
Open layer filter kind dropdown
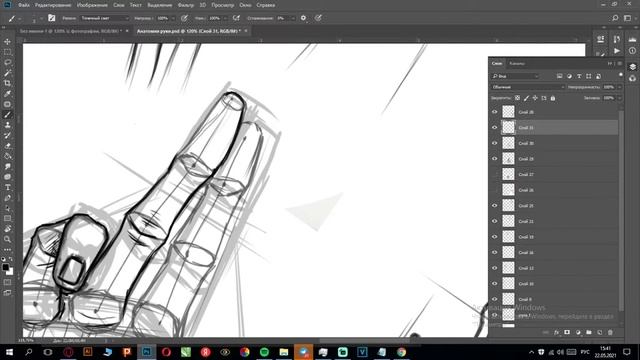point(516,76)
